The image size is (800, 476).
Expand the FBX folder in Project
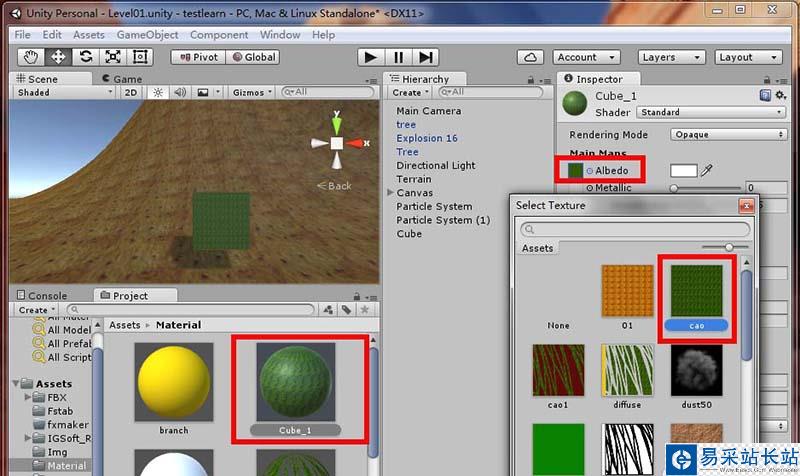coord(28,396)
